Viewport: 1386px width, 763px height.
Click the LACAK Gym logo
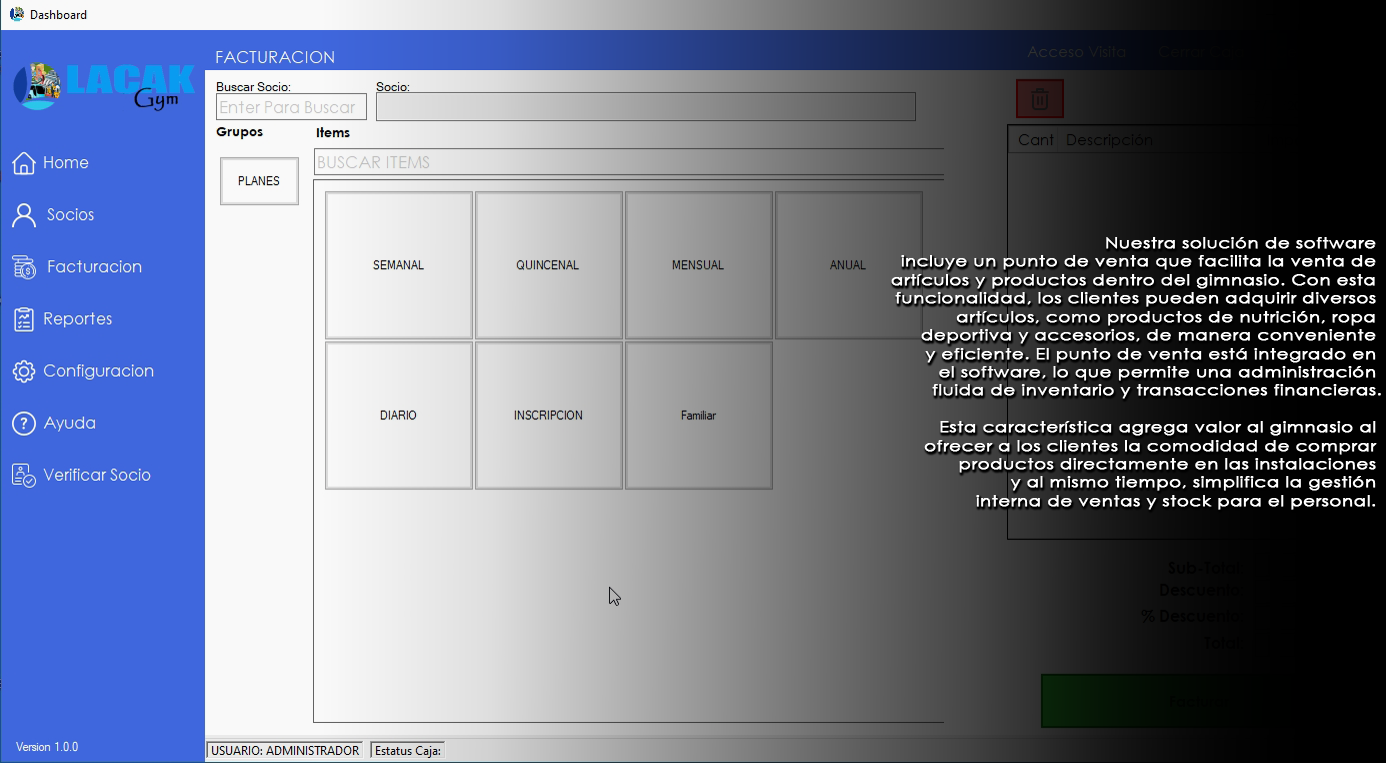pos(102,87)
